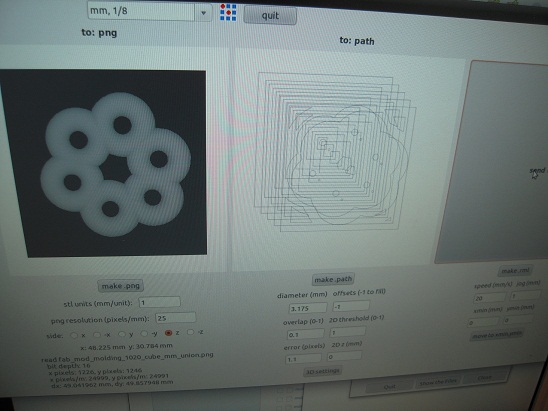The width and height of the screenshot is (548, 411).
Task: Click the move to xmin,ymin button
Action: click(x=497, y=334)
